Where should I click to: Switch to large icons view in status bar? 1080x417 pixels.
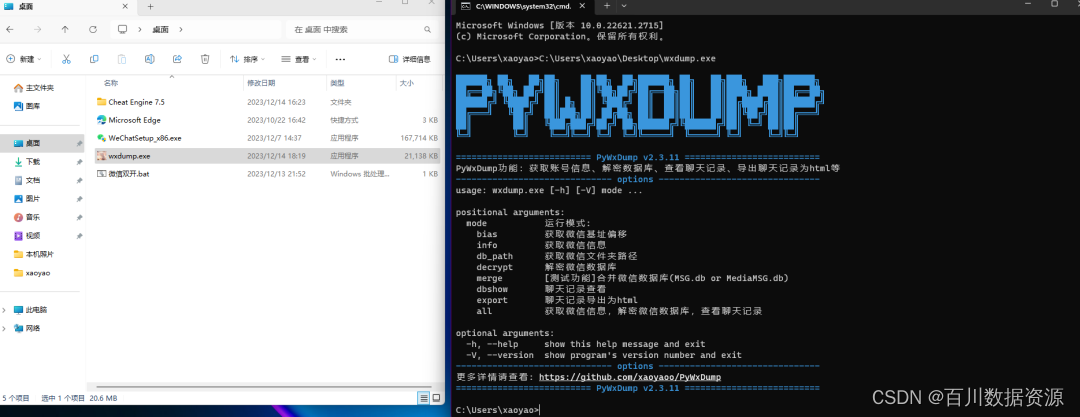point(436,398)
